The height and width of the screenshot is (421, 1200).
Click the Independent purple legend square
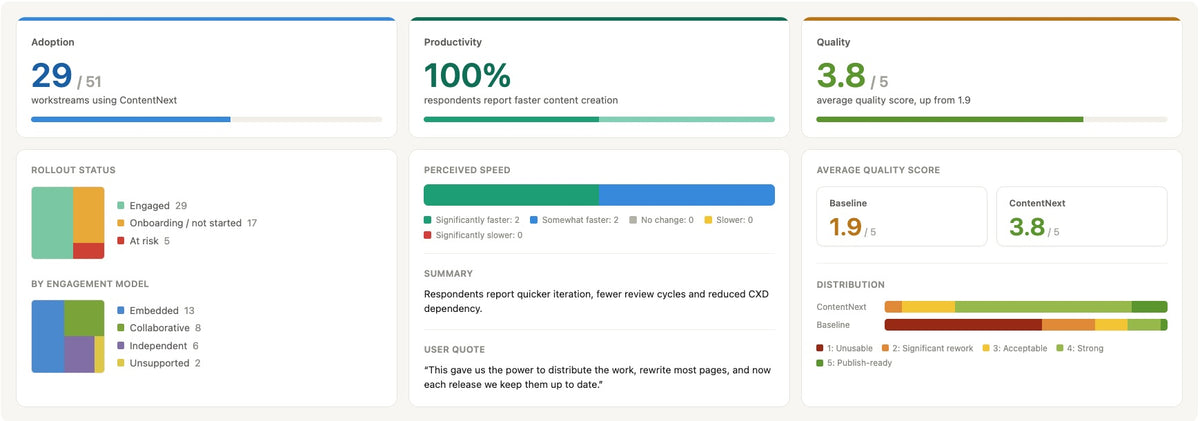point(121,345)
